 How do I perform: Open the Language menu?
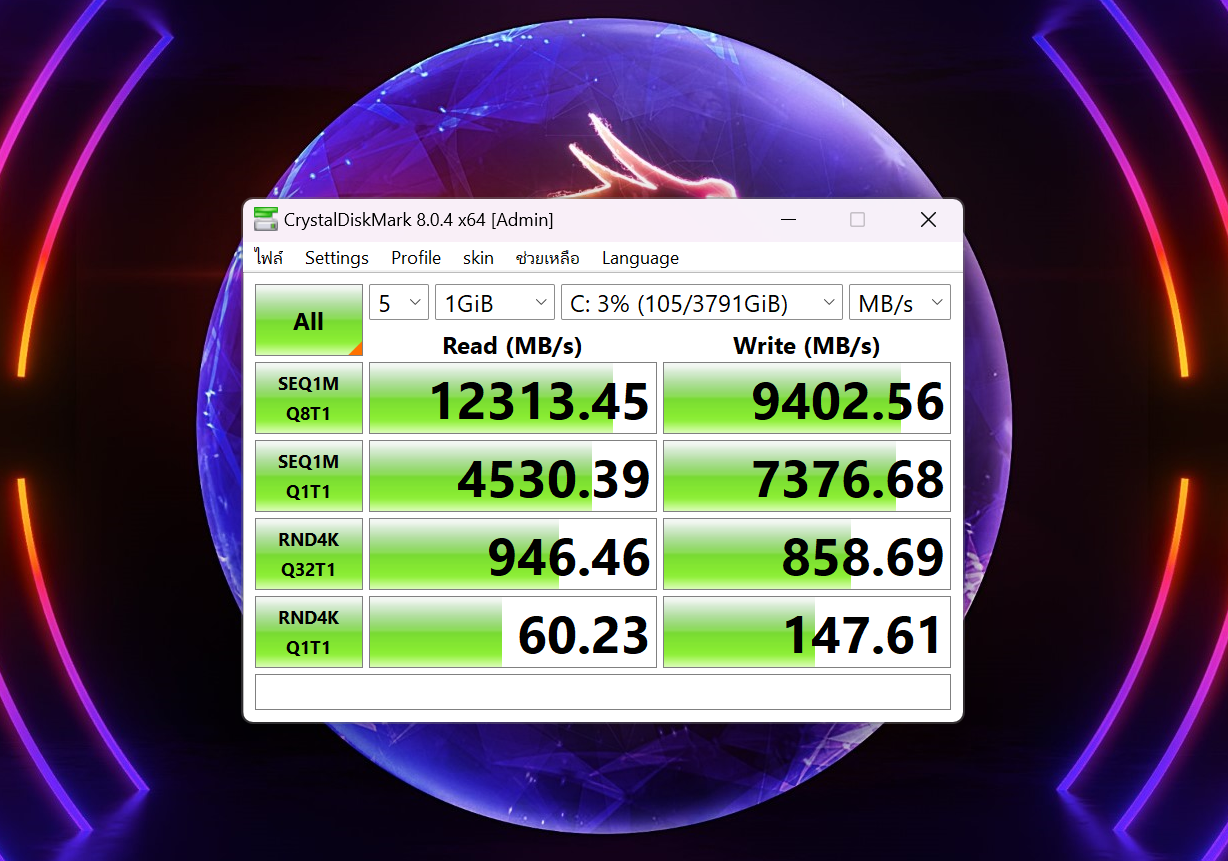click(640, 258)
